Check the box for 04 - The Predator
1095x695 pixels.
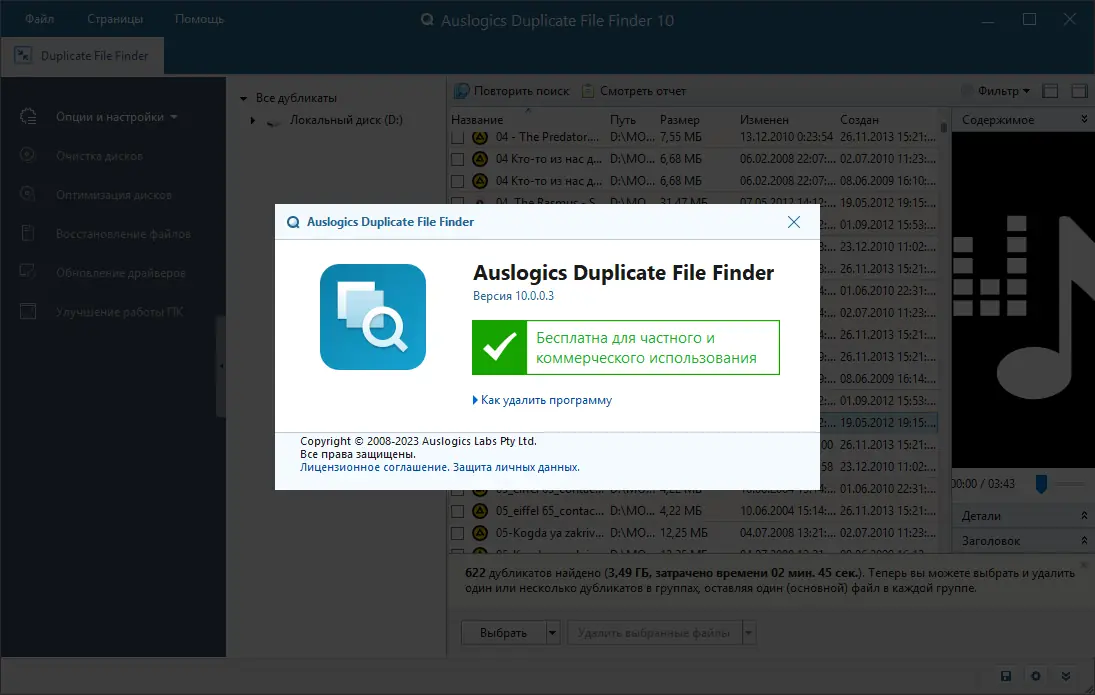(x=457, y=138)
